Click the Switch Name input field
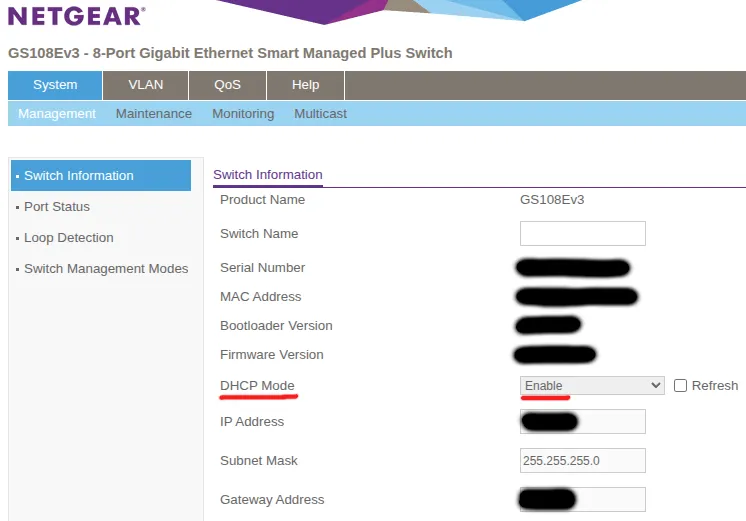The image size is (746, 521). (x=582, y=234)
